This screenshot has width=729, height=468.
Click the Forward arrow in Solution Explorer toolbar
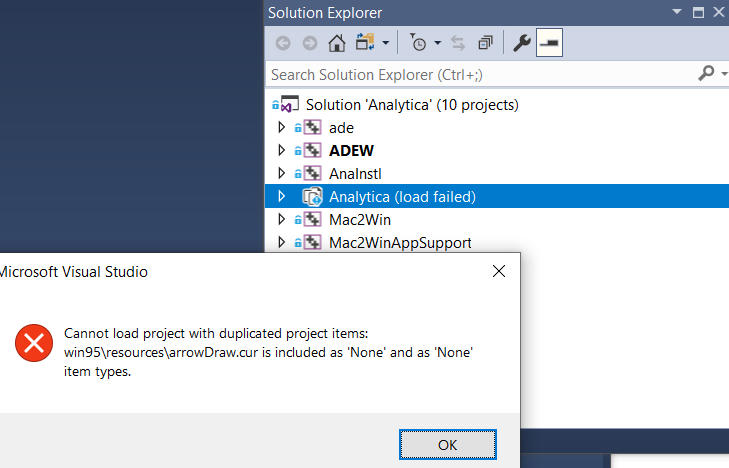click(310, 43)
